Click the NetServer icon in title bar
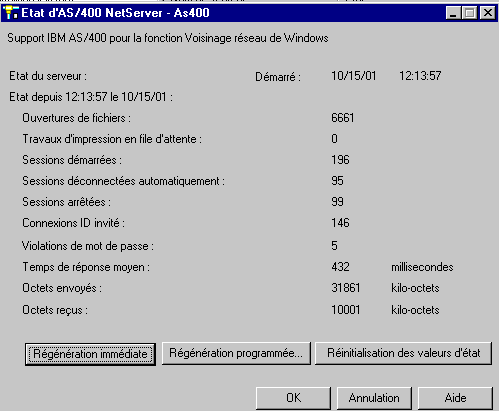The image size is (499, 411). 11,13
